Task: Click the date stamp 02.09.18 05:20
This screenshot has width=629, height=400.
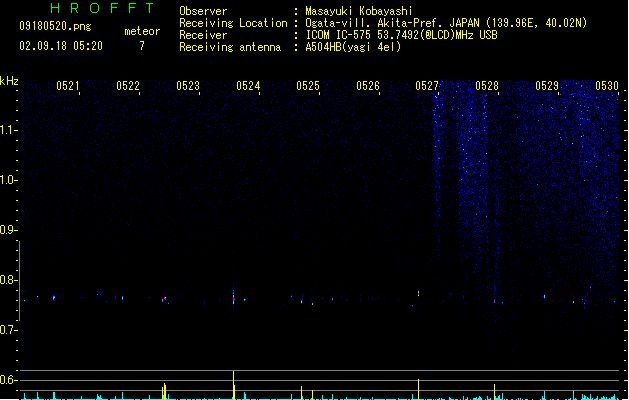Action: [x=61, y=46]
